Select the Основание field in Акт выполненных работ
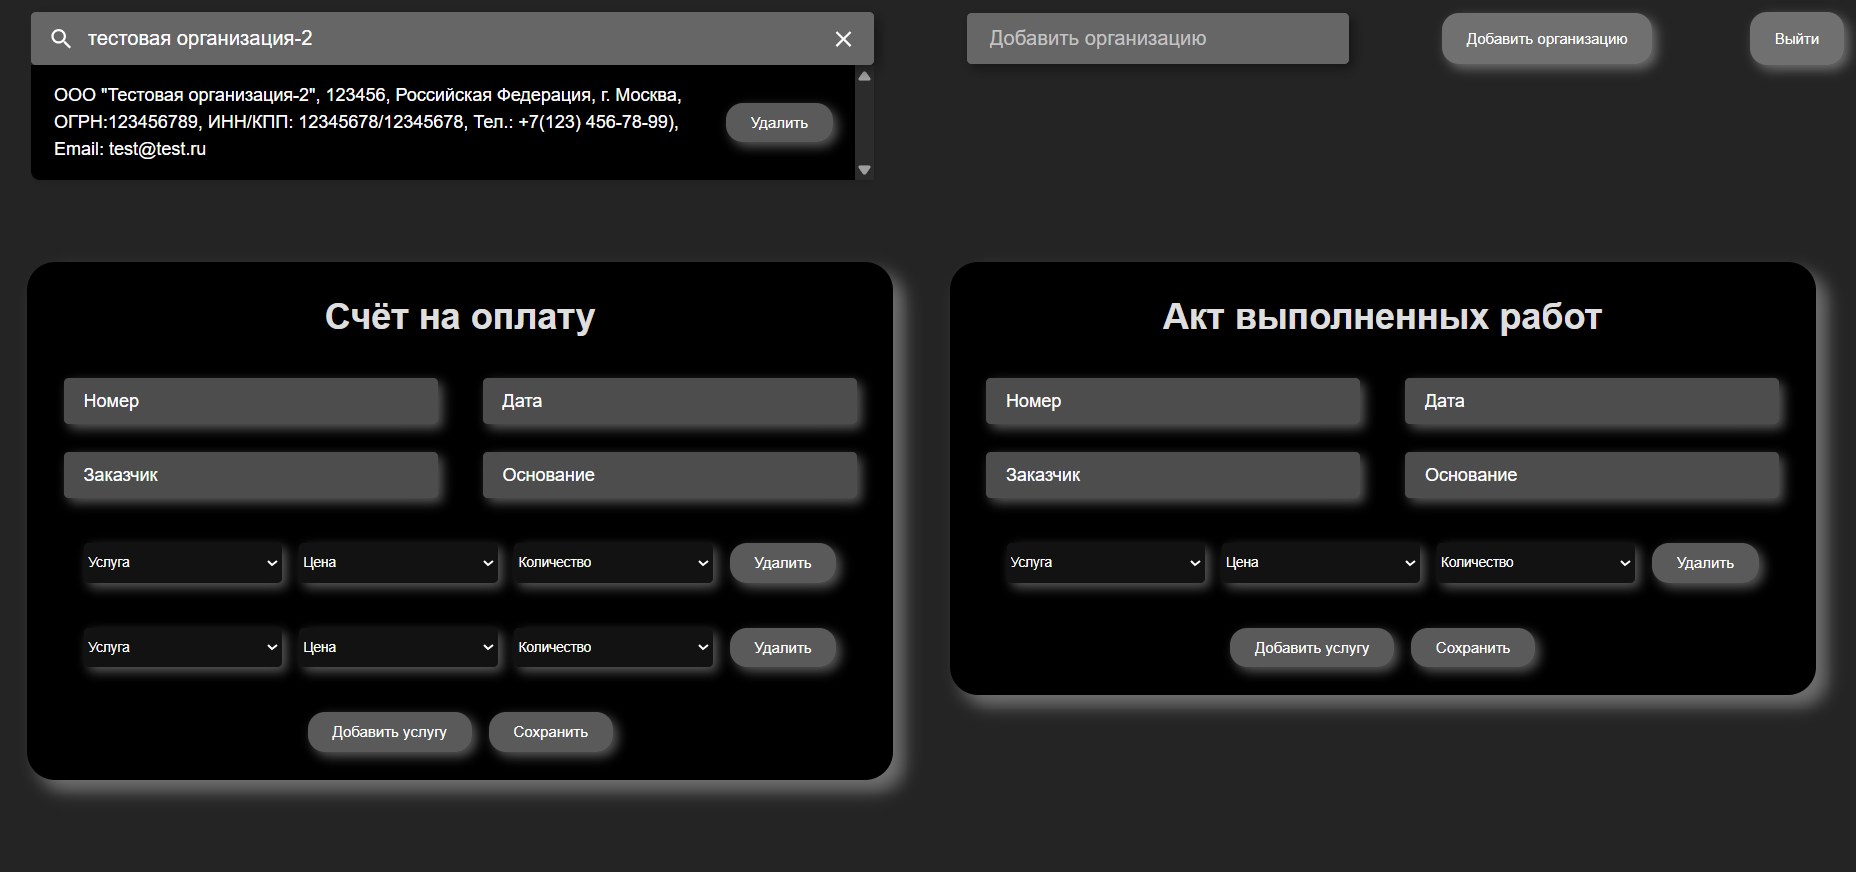1856x872 pixels. point(1591,475)
